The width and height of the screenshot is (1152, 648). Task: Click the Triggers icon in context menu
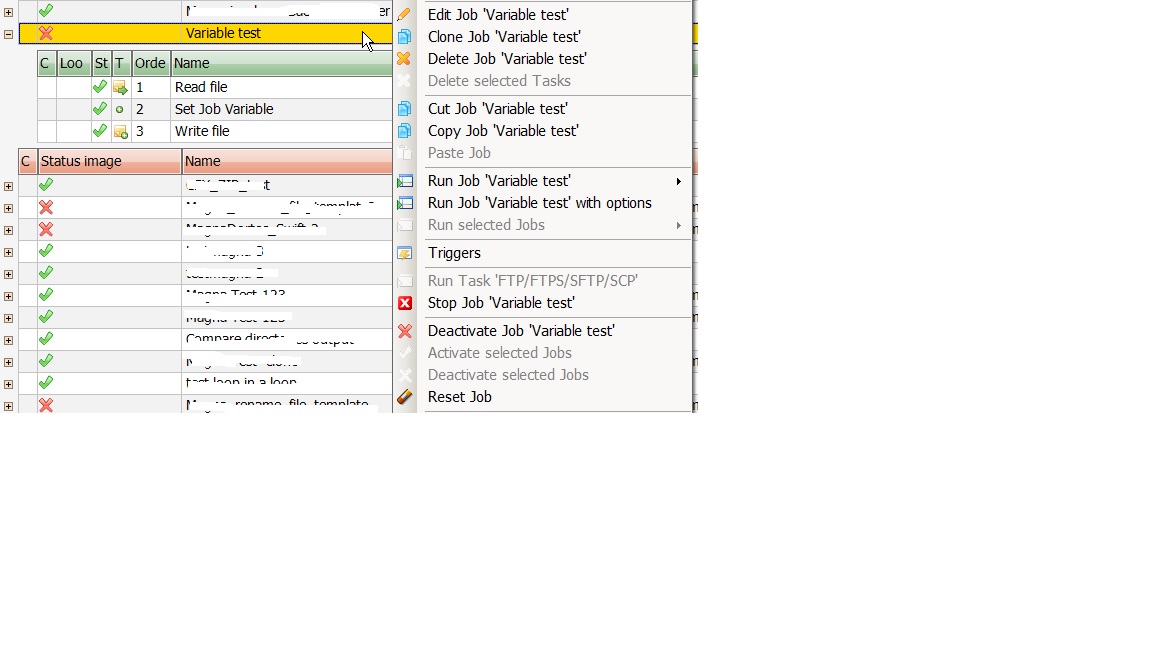(405, 253)
